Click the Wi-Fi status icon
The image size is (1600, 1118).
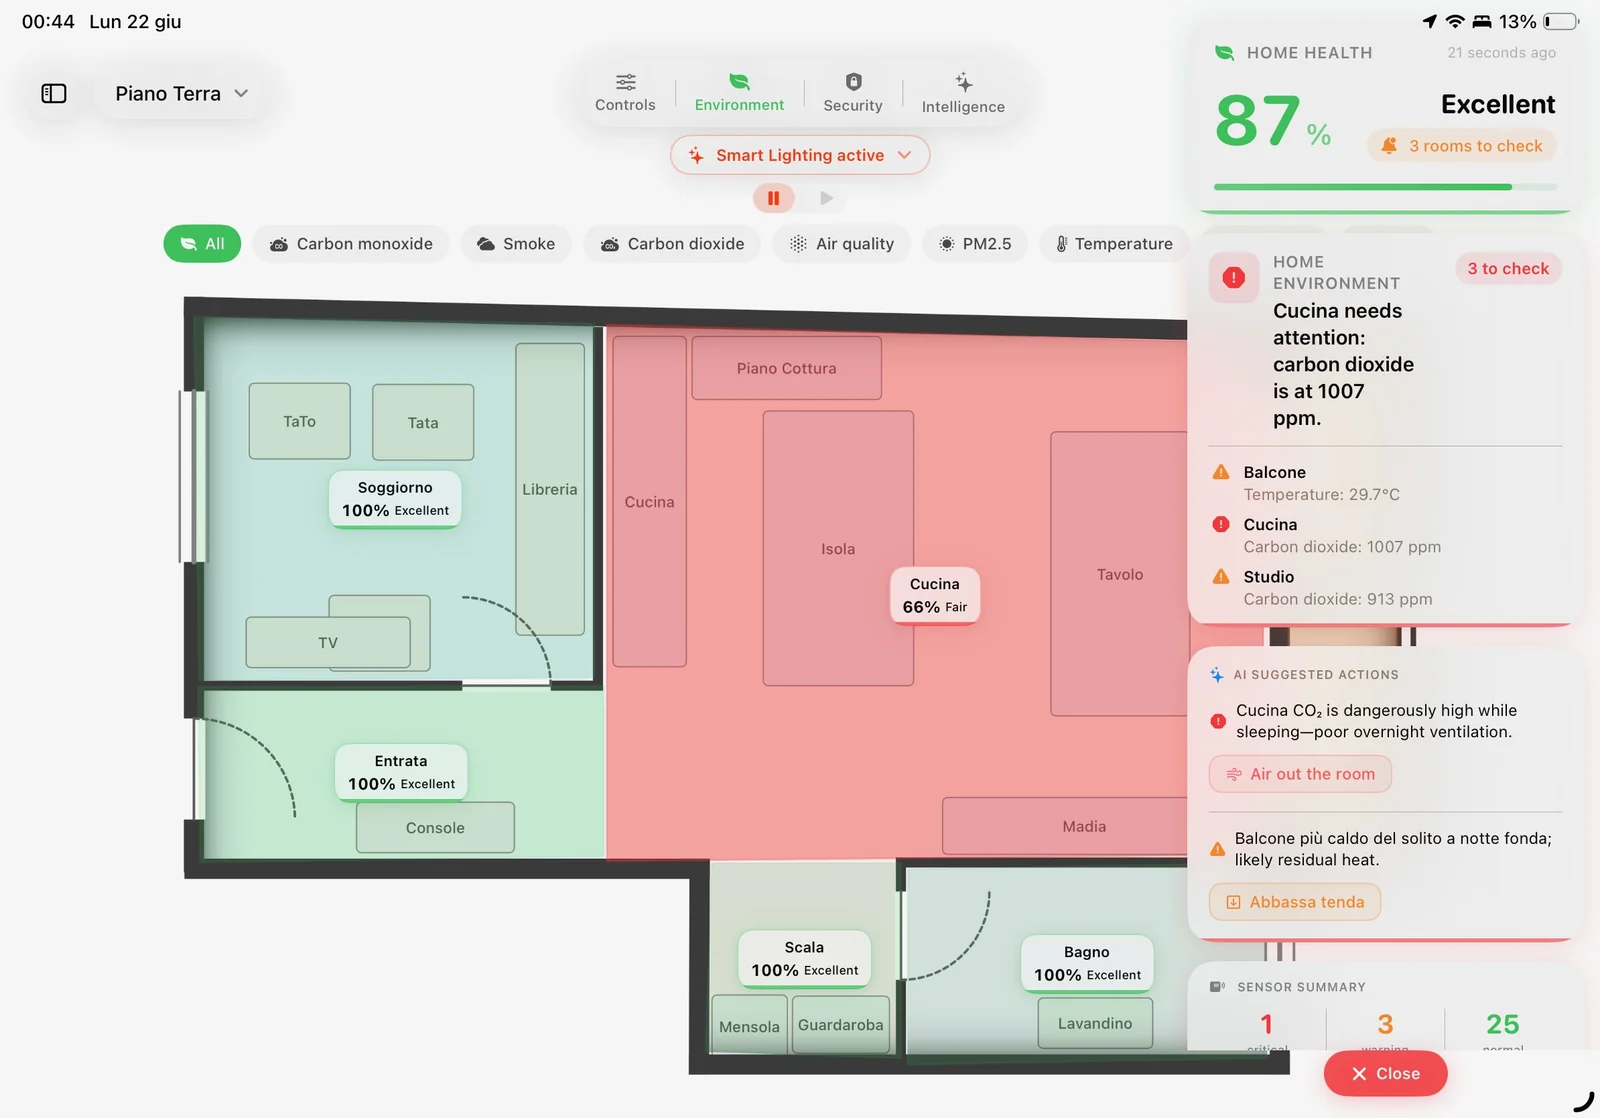(1455, 21)
